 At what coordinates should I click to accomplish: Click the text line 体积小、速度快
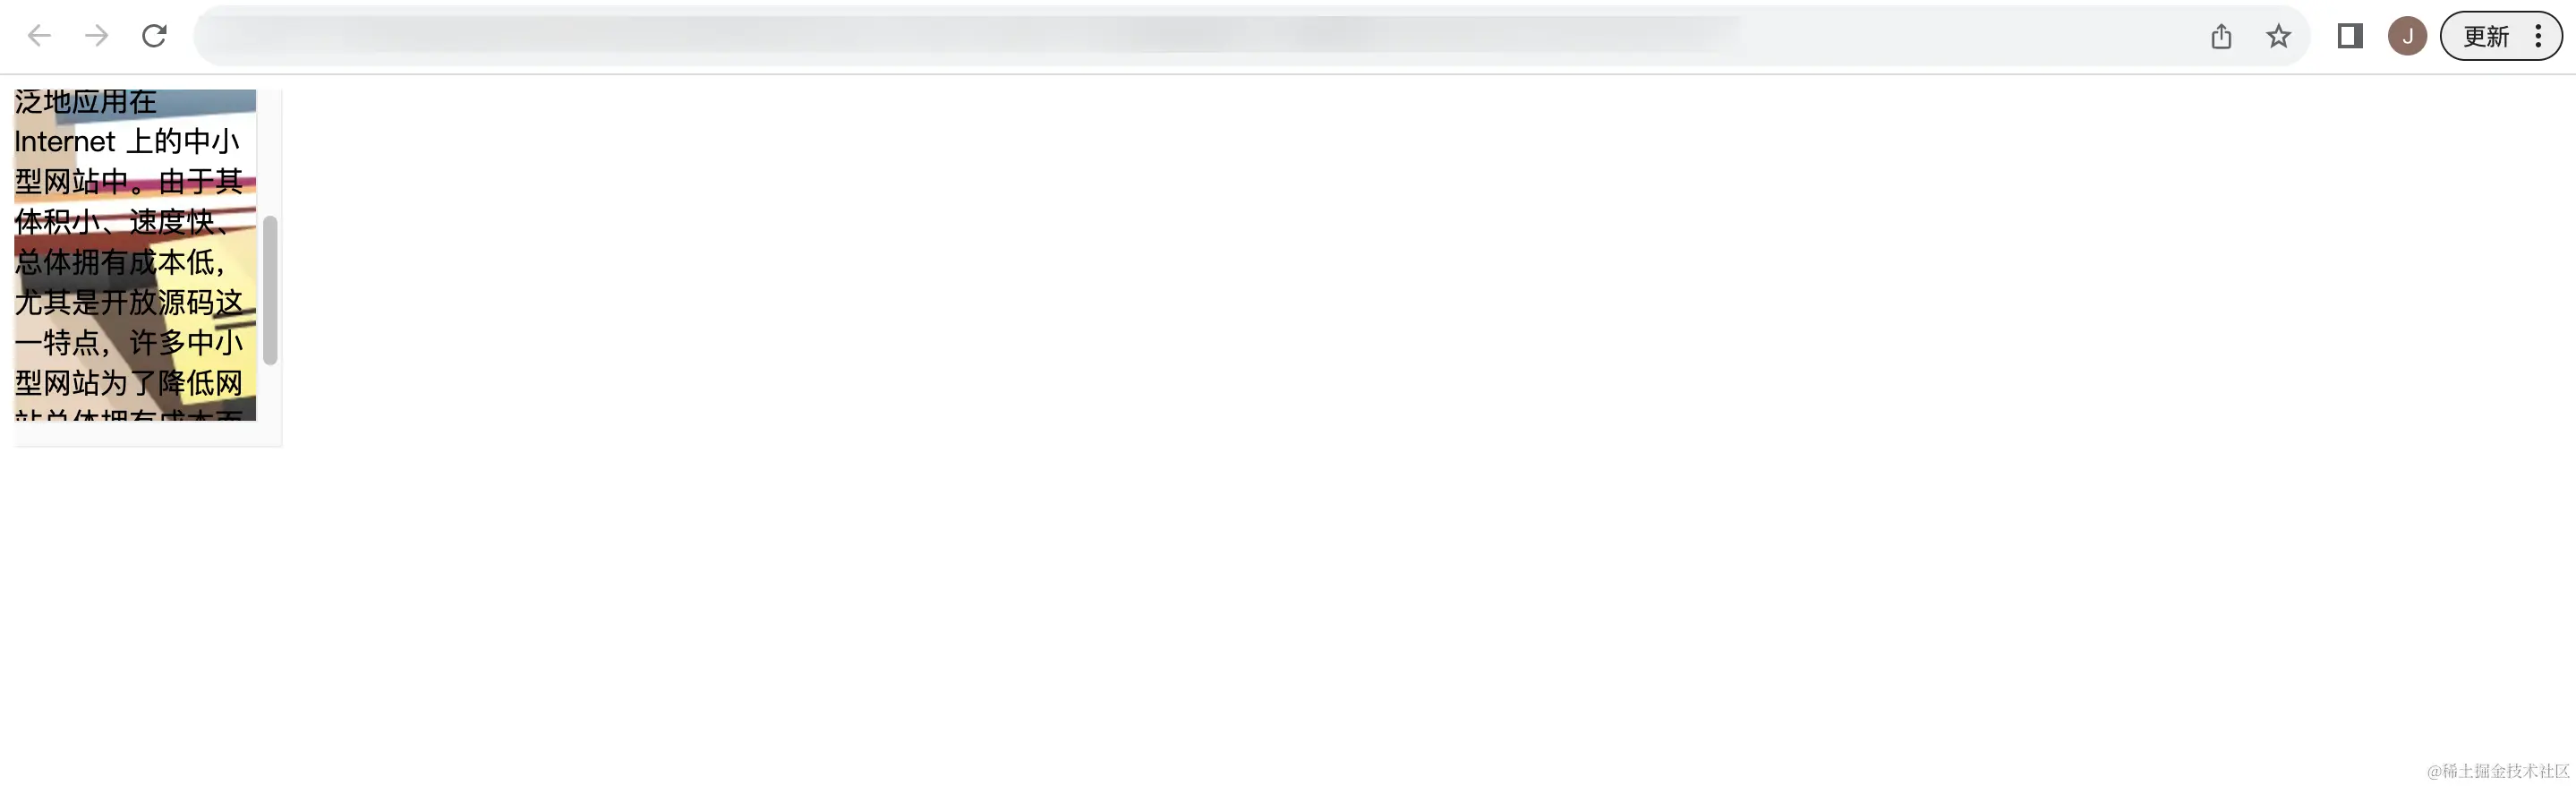click(122, 222)
